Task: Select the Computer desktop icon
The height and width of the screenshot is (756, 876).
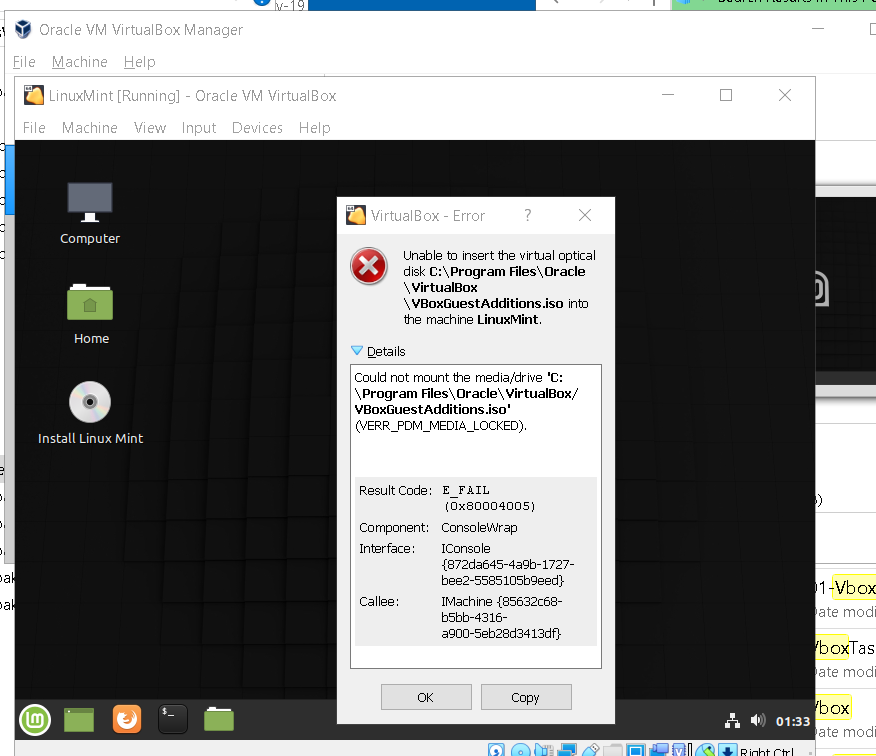Action: [x=90, y=213]
